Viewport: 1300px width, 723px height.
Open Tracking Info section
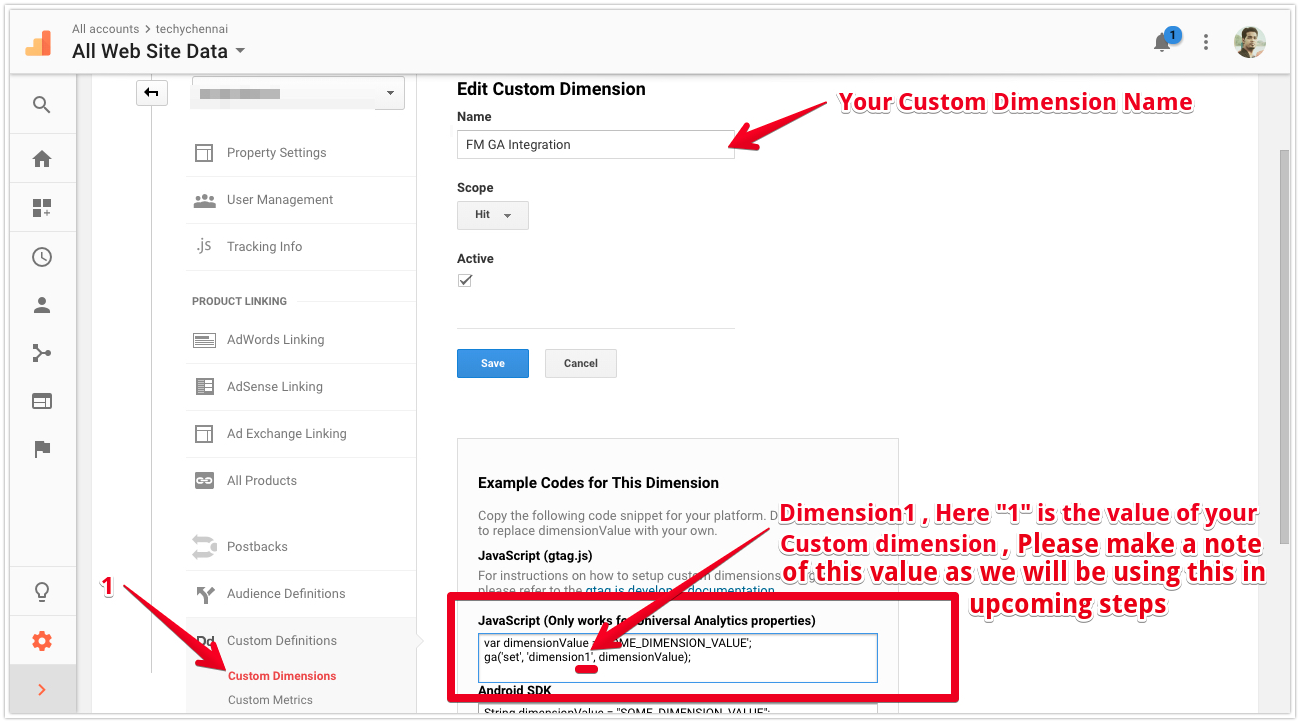264,247
